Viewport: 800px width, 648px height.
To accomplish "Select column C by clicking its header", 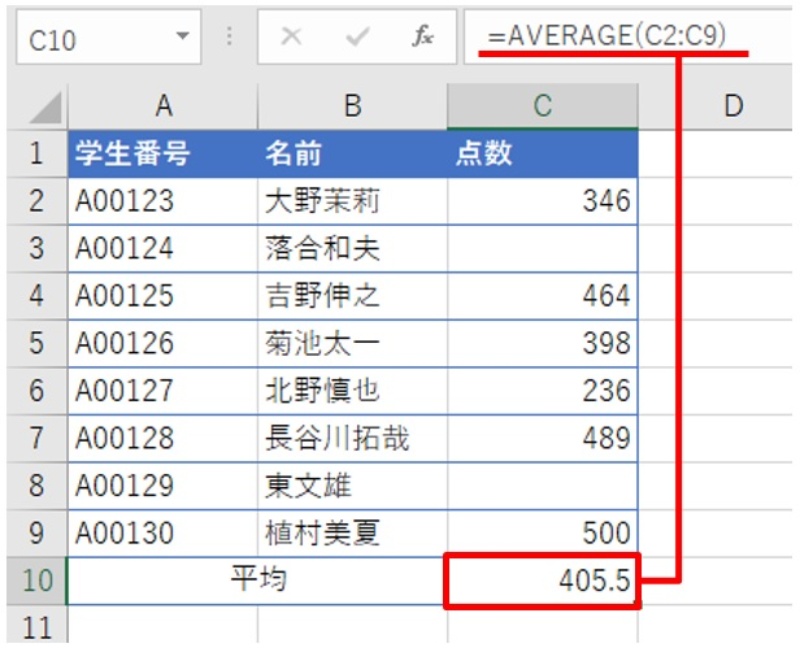I will tap(543, 103).
